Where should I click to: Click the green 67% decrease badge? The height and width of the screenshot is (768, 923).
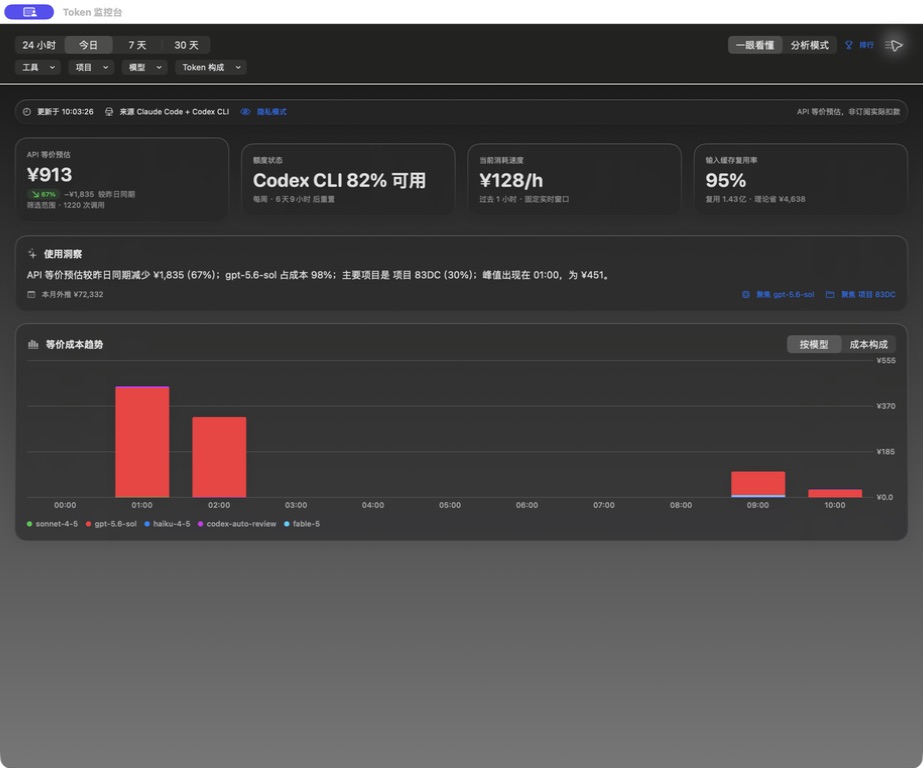click(x=44, y=194)
